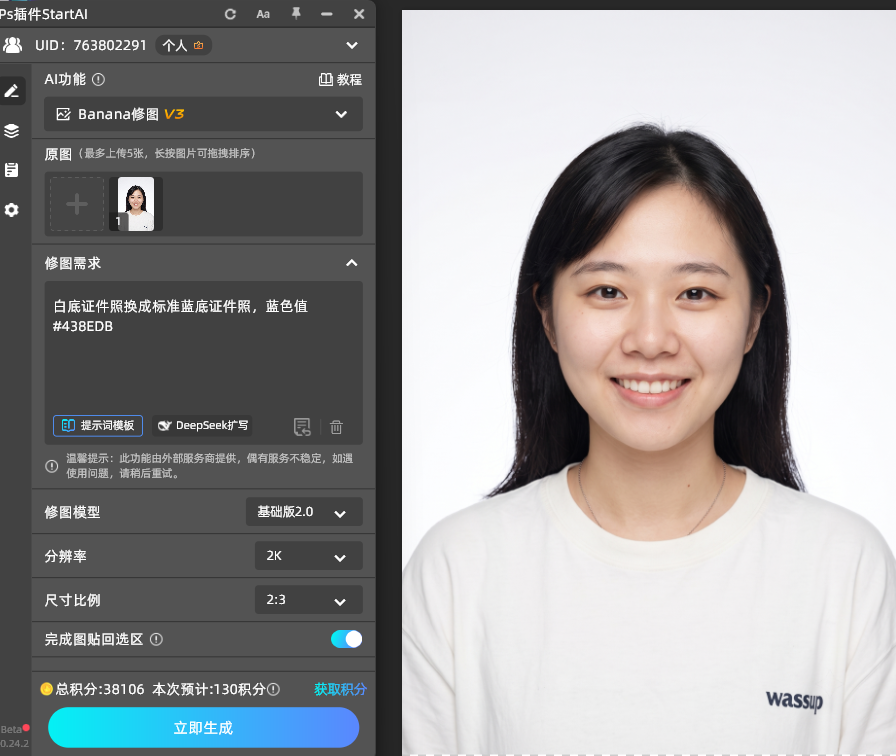Minimize the StartAI plugin panel
This screenshot has width=896, height=756.
pyautogui.click(x=327, y=14)
